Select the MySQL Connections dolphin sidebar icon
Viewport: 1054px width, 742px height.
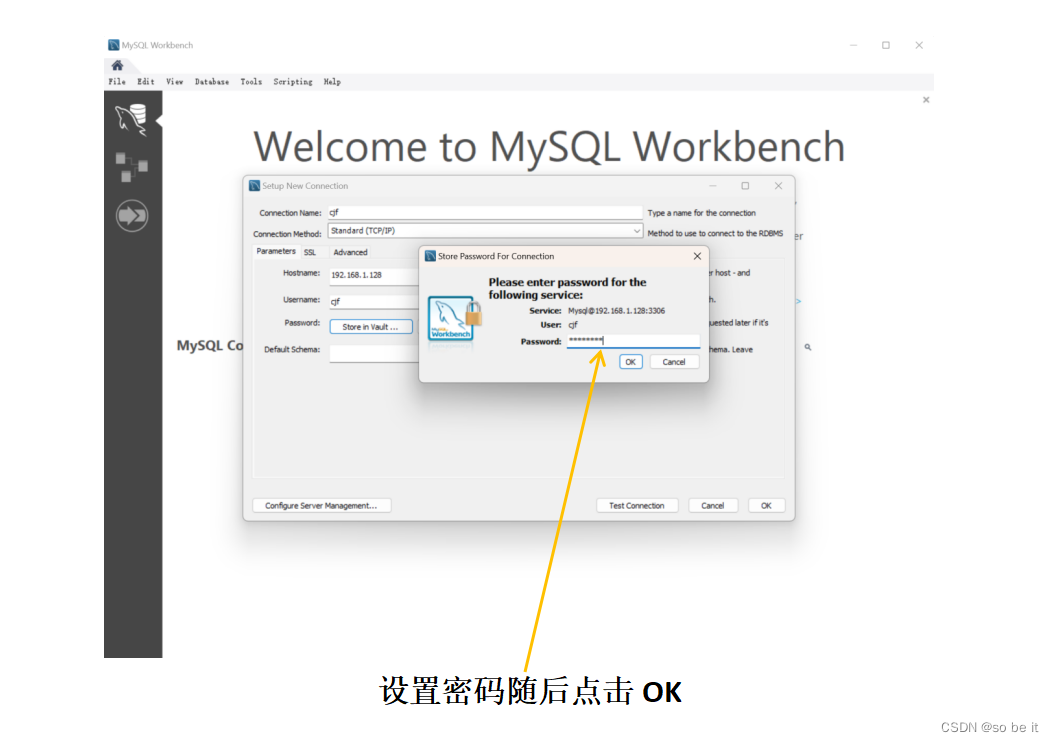131,120
